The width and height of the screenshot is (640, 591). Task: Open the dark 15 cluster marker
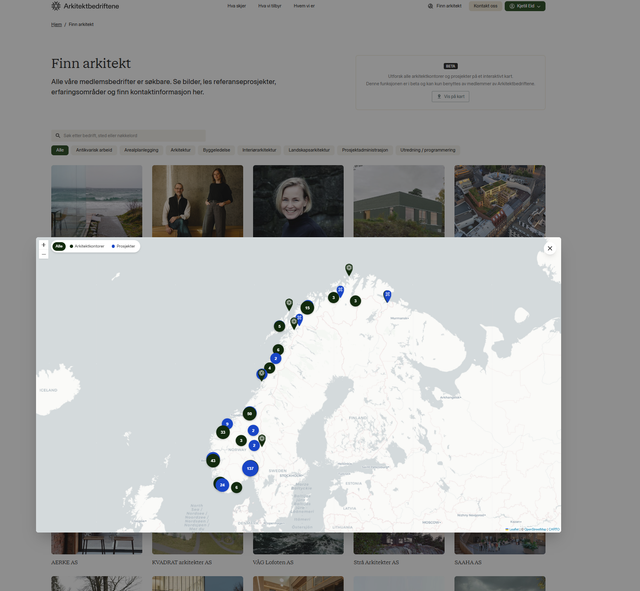(307, 308)
